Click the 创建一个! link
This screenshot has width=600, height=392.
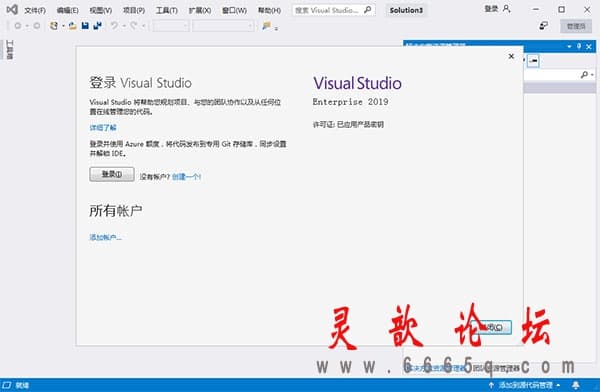pos(186,176)
